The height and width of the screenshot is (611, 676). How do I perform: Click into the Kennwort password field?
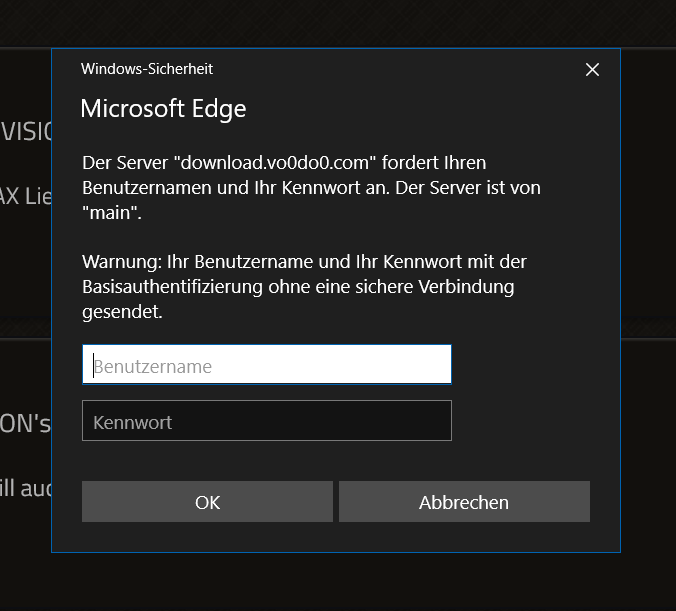coord(266,421)
